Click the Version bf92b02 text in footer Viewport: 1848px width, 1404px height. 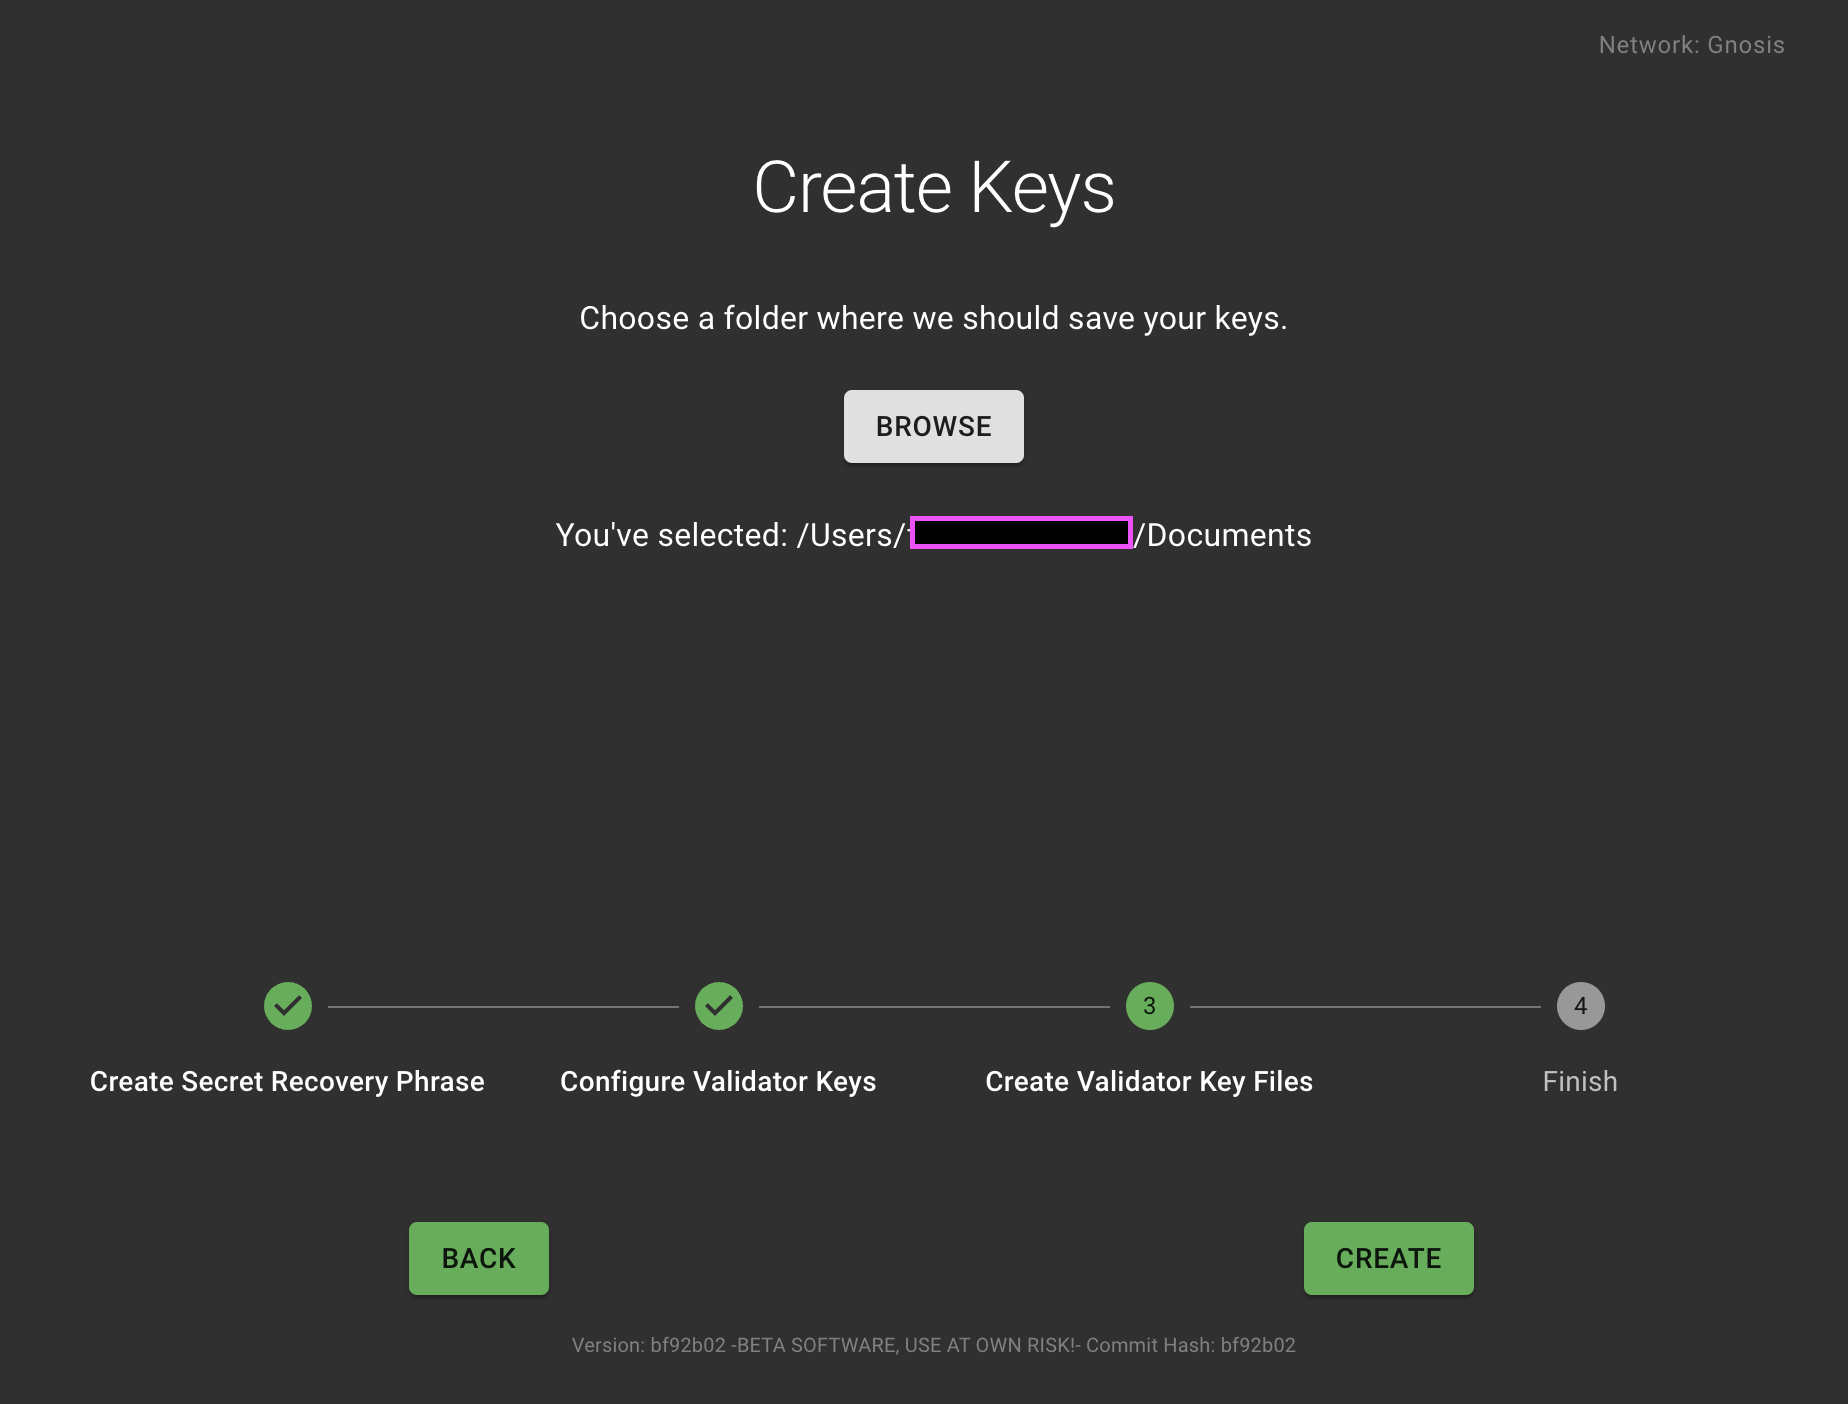(648, 1345)
